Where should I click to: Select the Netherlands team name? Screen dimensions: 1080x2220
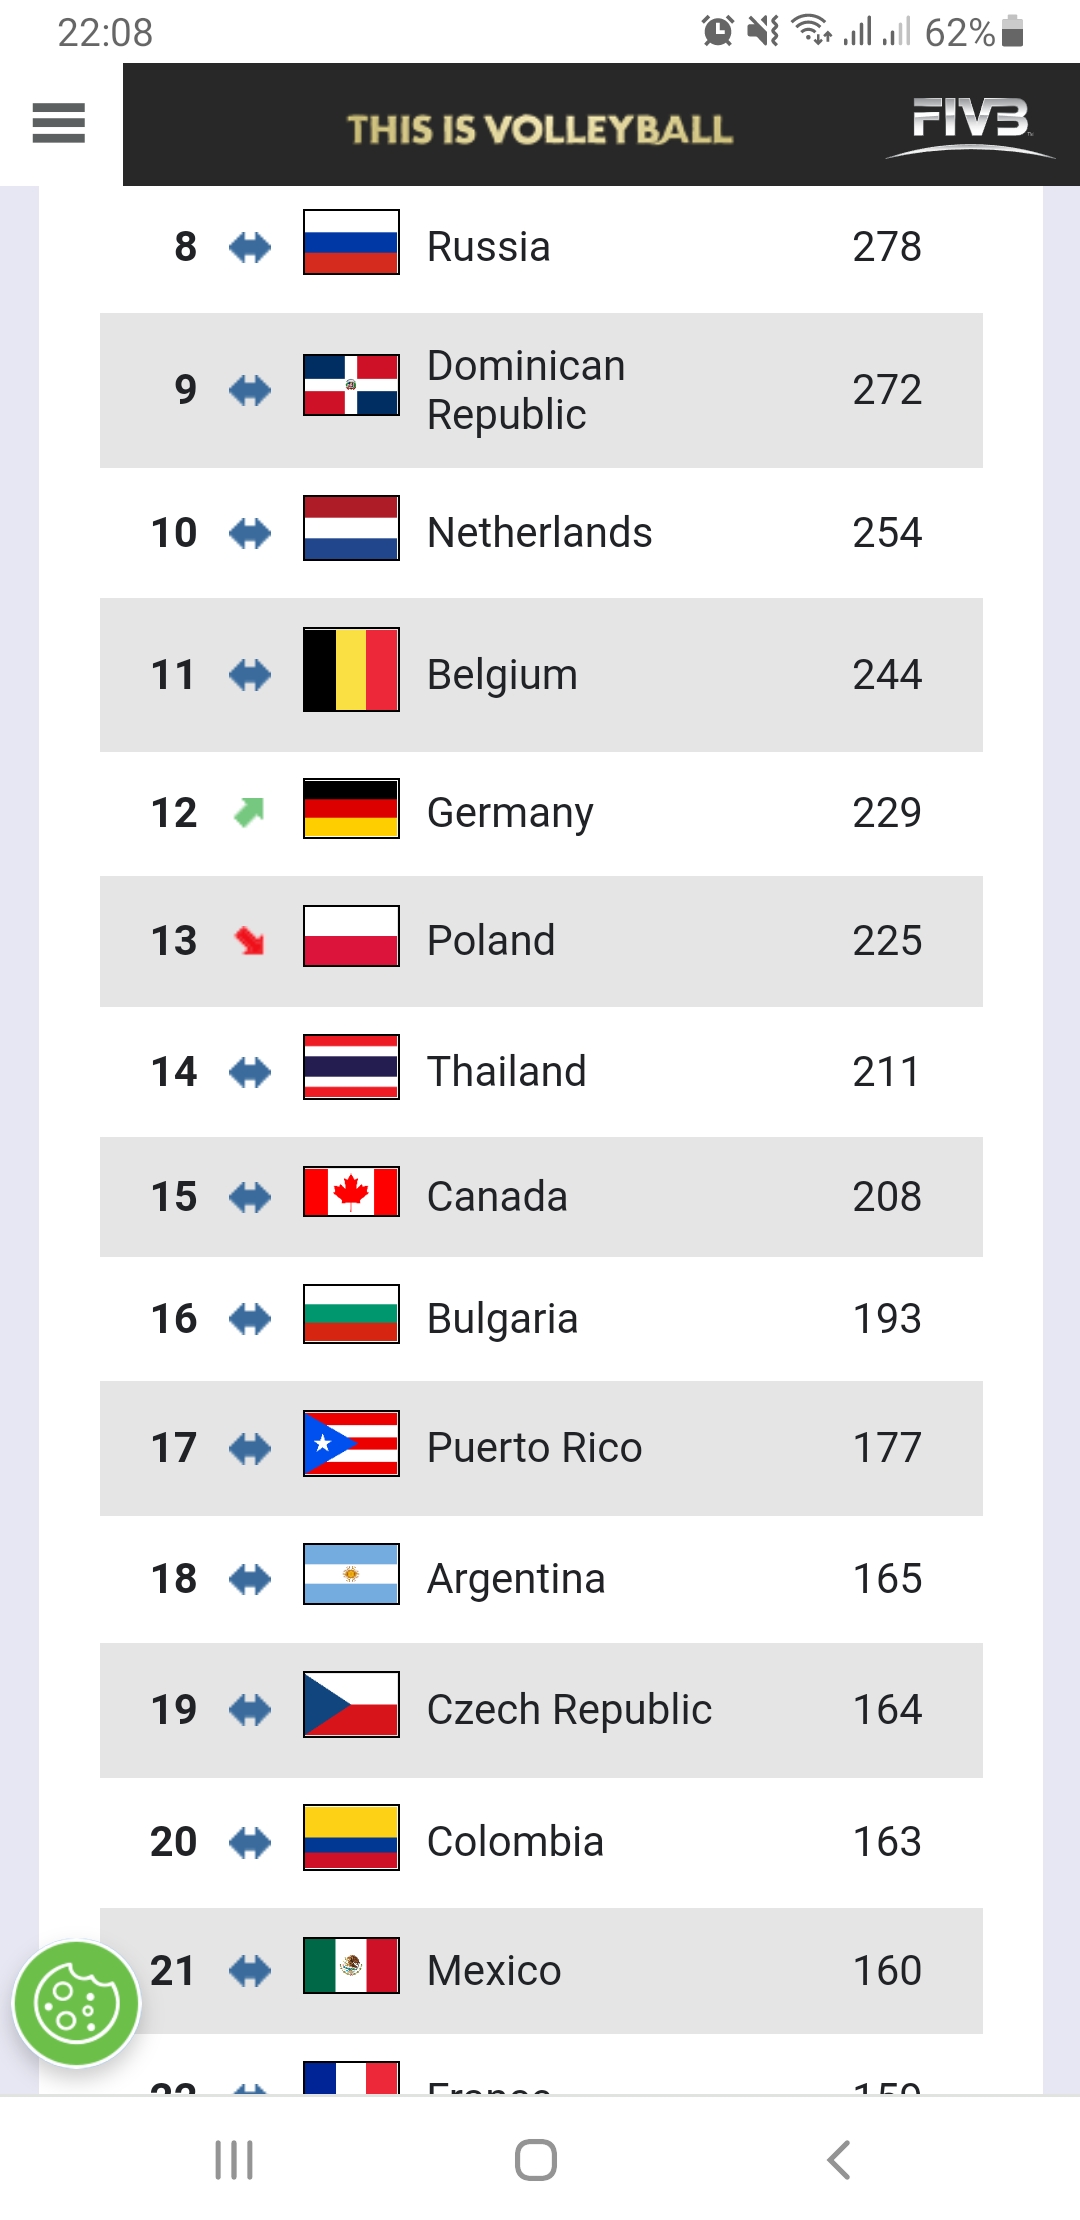pyautogui.click(x=539, y=533)
